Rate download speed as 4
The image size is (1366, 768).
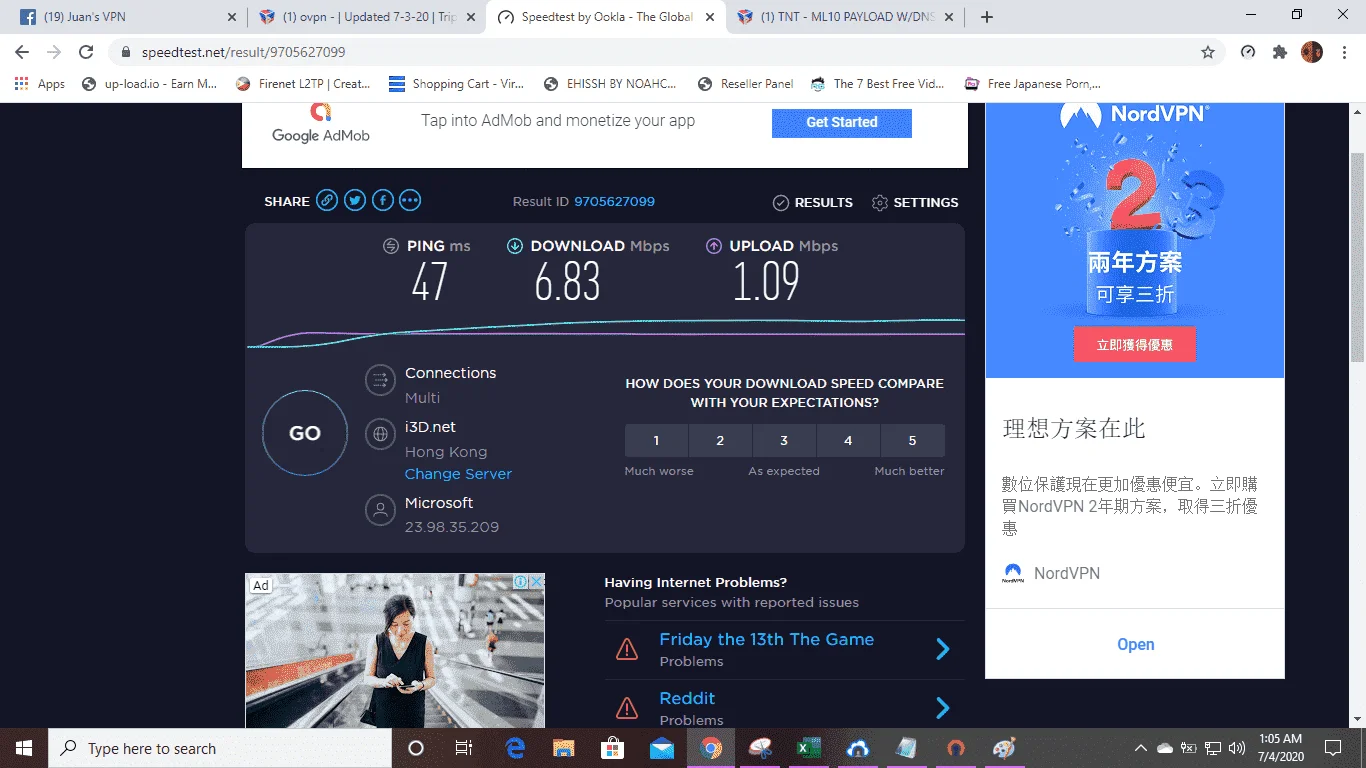(848, 440)
